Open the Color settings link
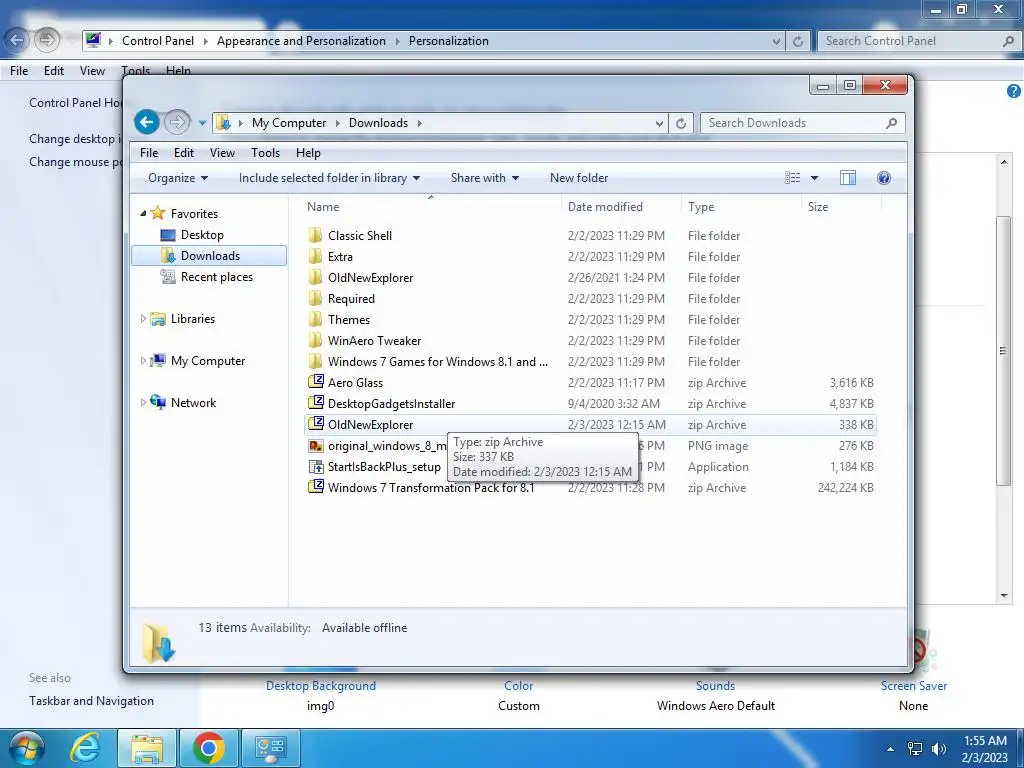This screenshot has height=768, width=1024. (x=519, y=686)
